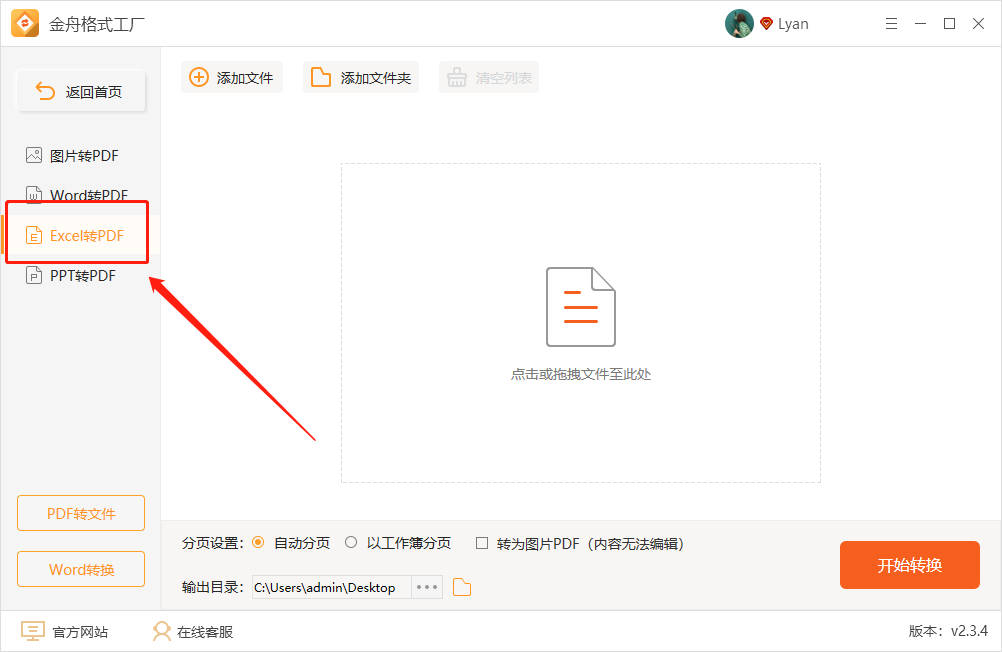Open 在线客服 customer service chat
Image resolution: width=1002 pixels, height=652 pixels.
tap(160, 631)
